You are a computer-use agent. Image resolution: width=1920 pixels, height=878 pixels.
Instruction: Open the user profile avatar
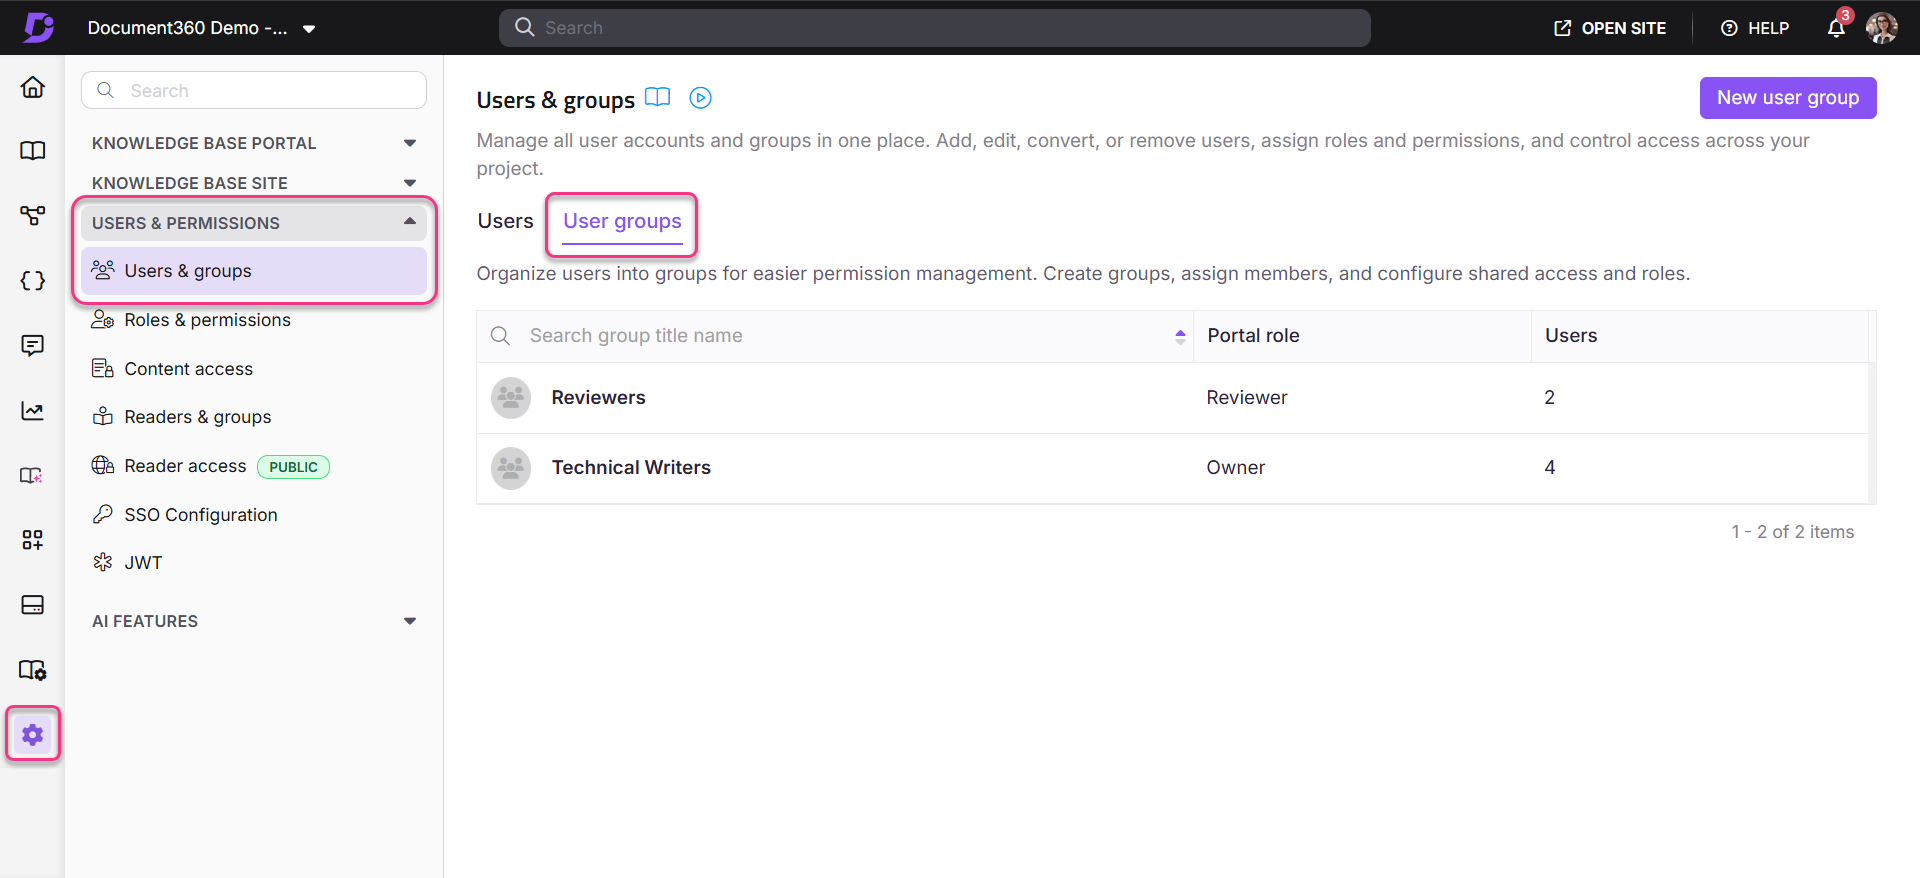tap(1882, 28)
